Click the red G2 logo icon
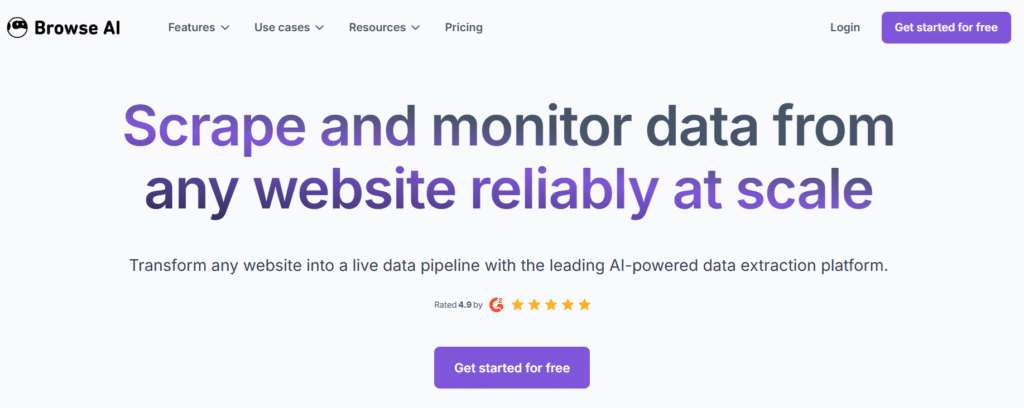Screen dimensions: 1024x408 tap(497, 304)
